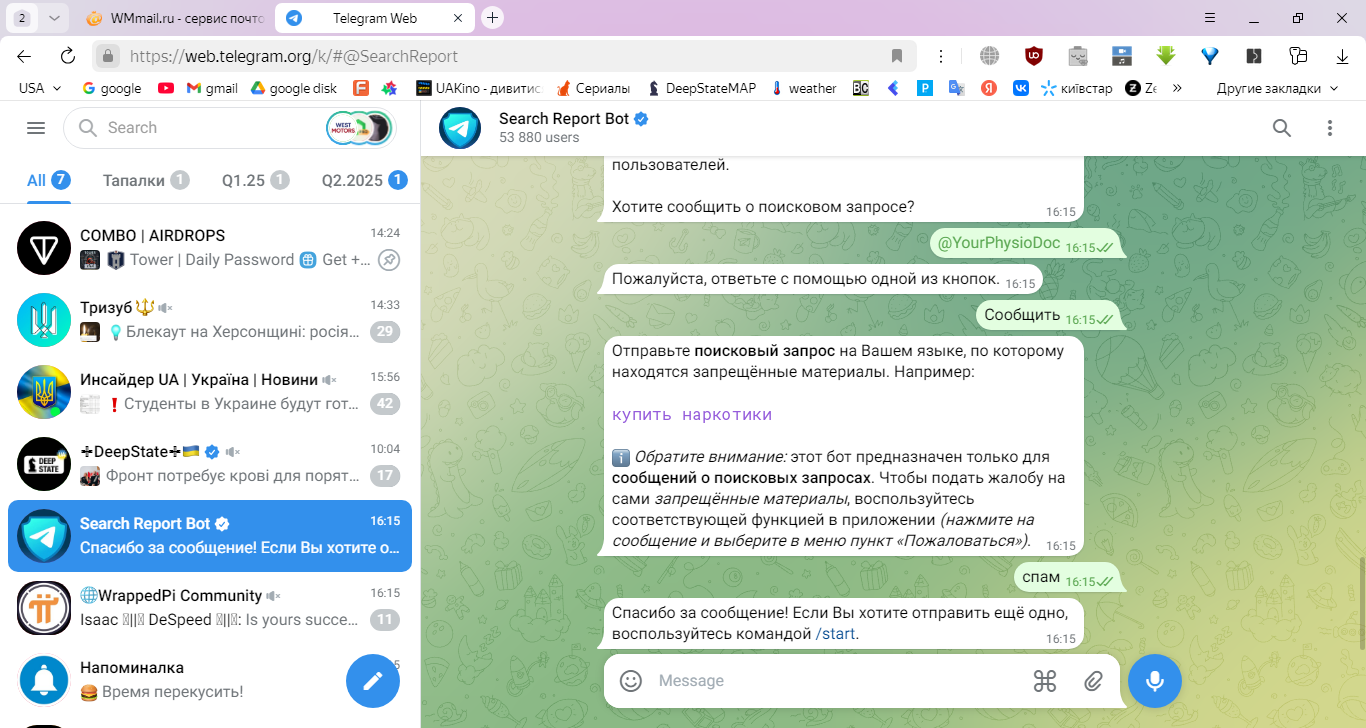The image size is (1366, 728).
Task: Select the All chat folder tab
Action: [x=47, y=181]
